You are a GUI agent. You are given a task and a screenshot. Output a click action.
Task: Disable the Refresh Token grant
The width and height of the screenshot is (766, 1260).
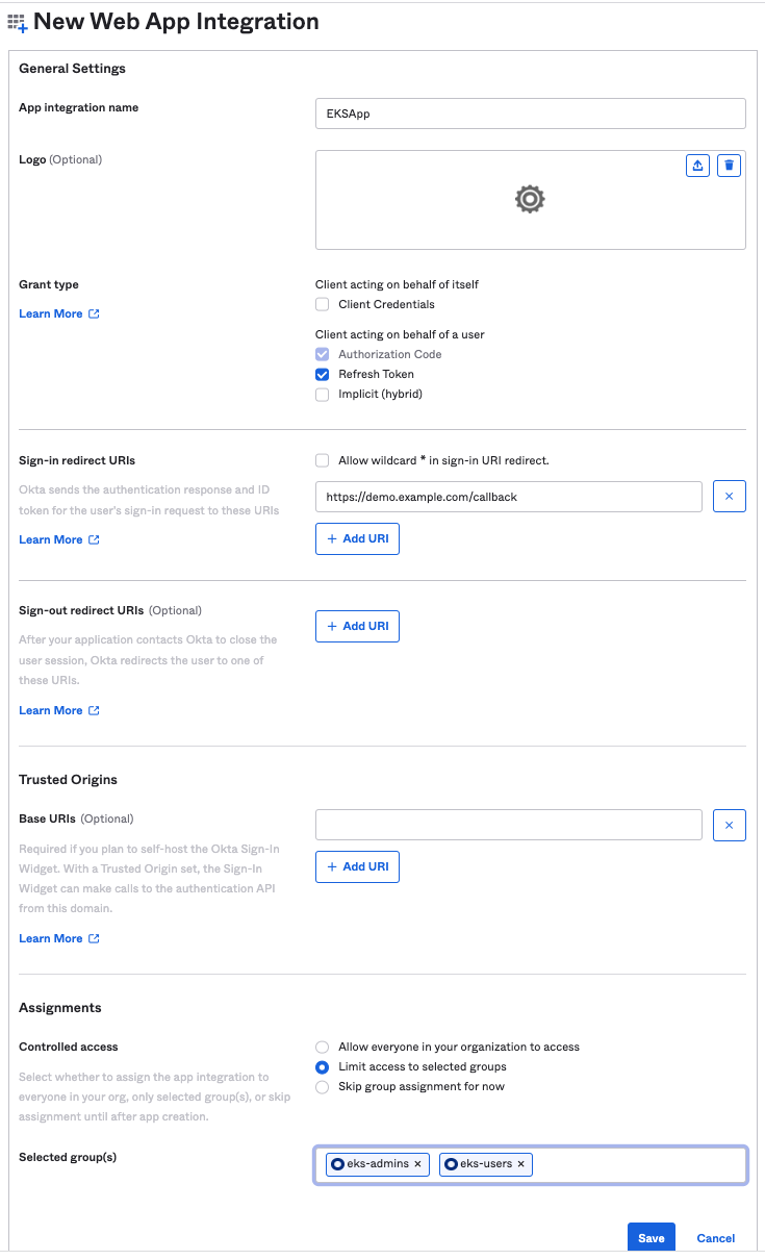322,374
